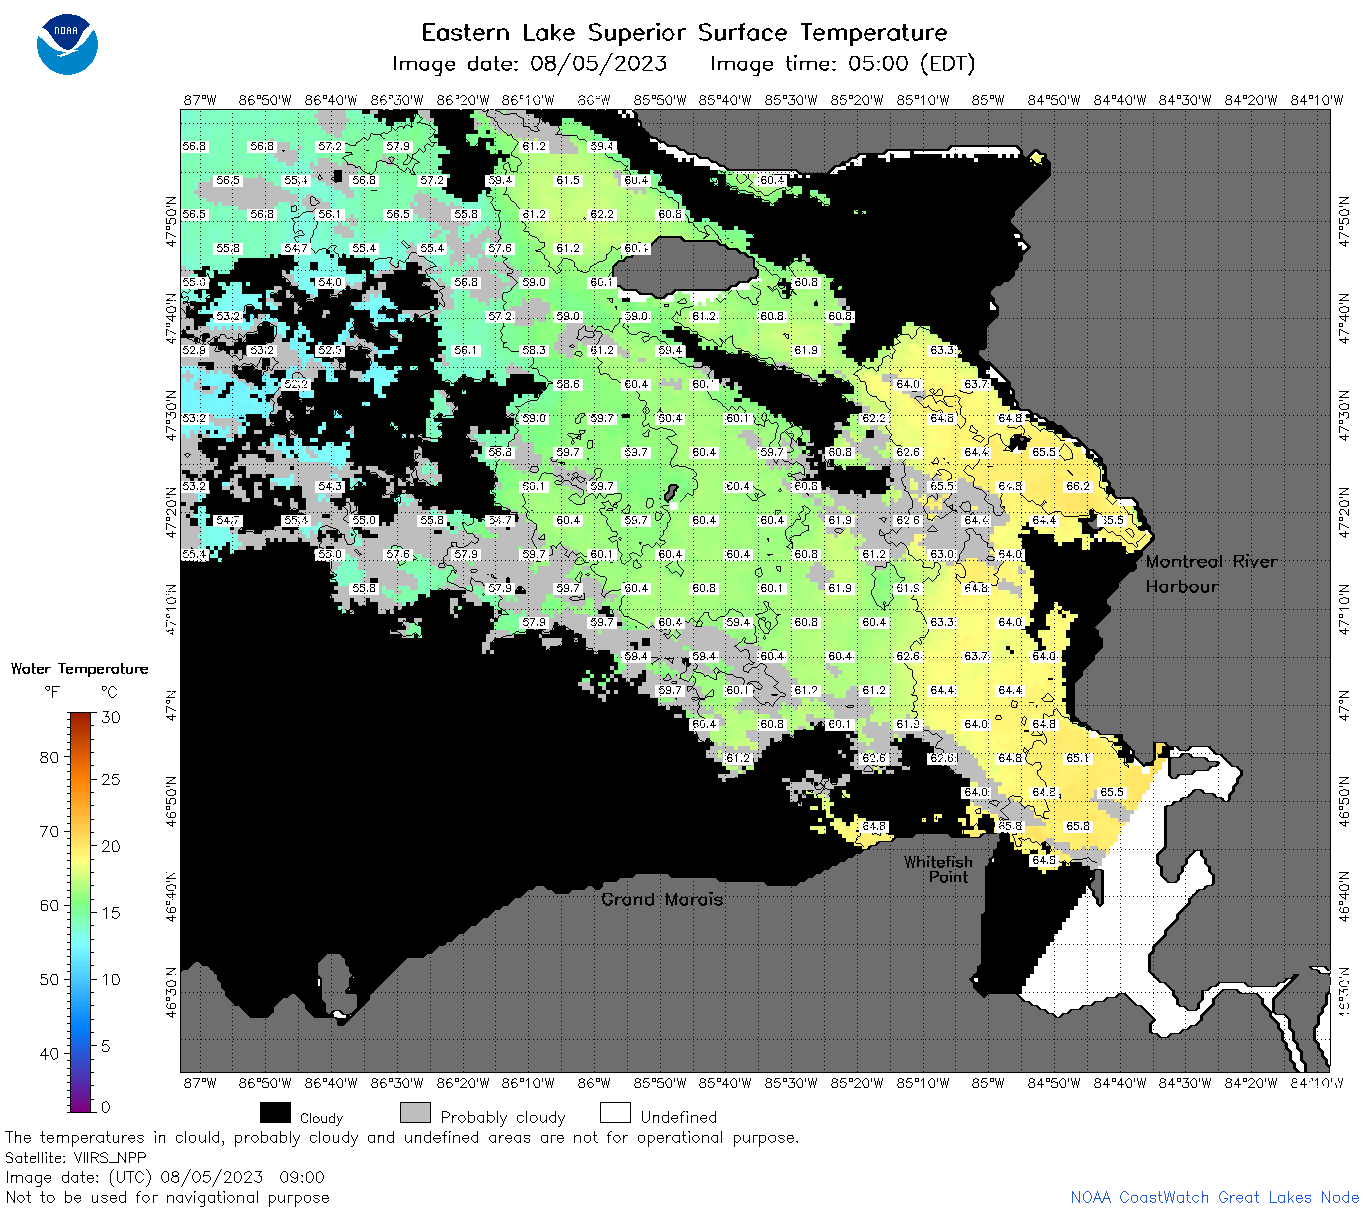Click the 47°N label on the left axis
1370x1213 pixels.
pos(171,704)
